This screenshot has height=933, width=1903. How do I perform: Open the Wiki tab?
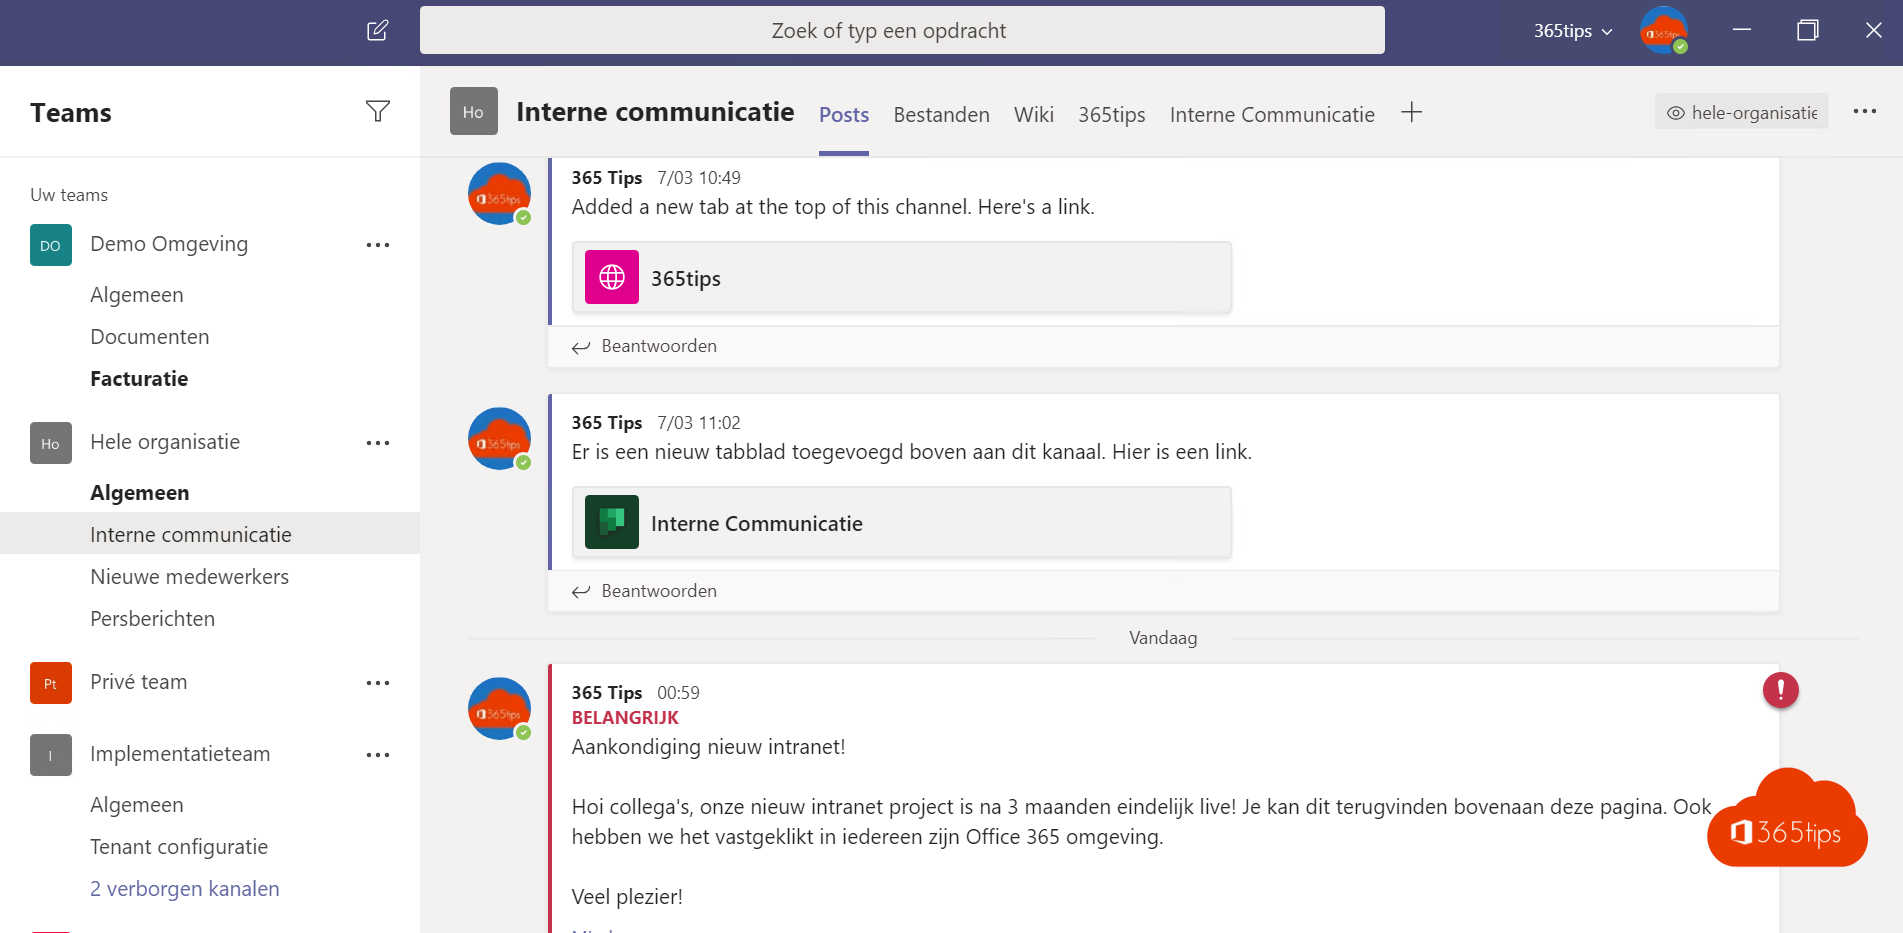pos(1034,115)
